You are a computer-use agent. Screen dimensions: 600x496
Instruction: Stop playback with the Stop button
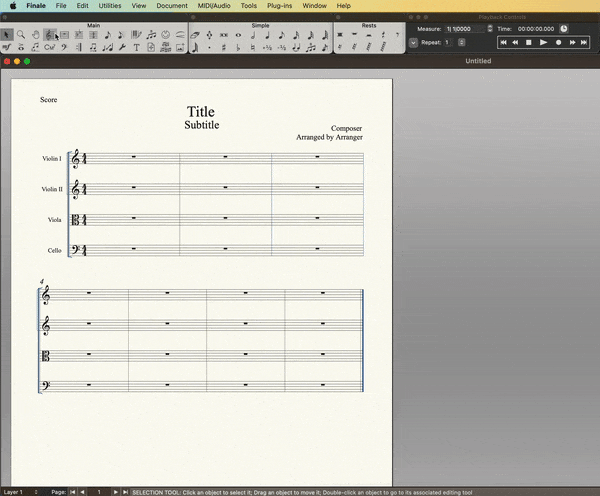click(x=529, y=43)
